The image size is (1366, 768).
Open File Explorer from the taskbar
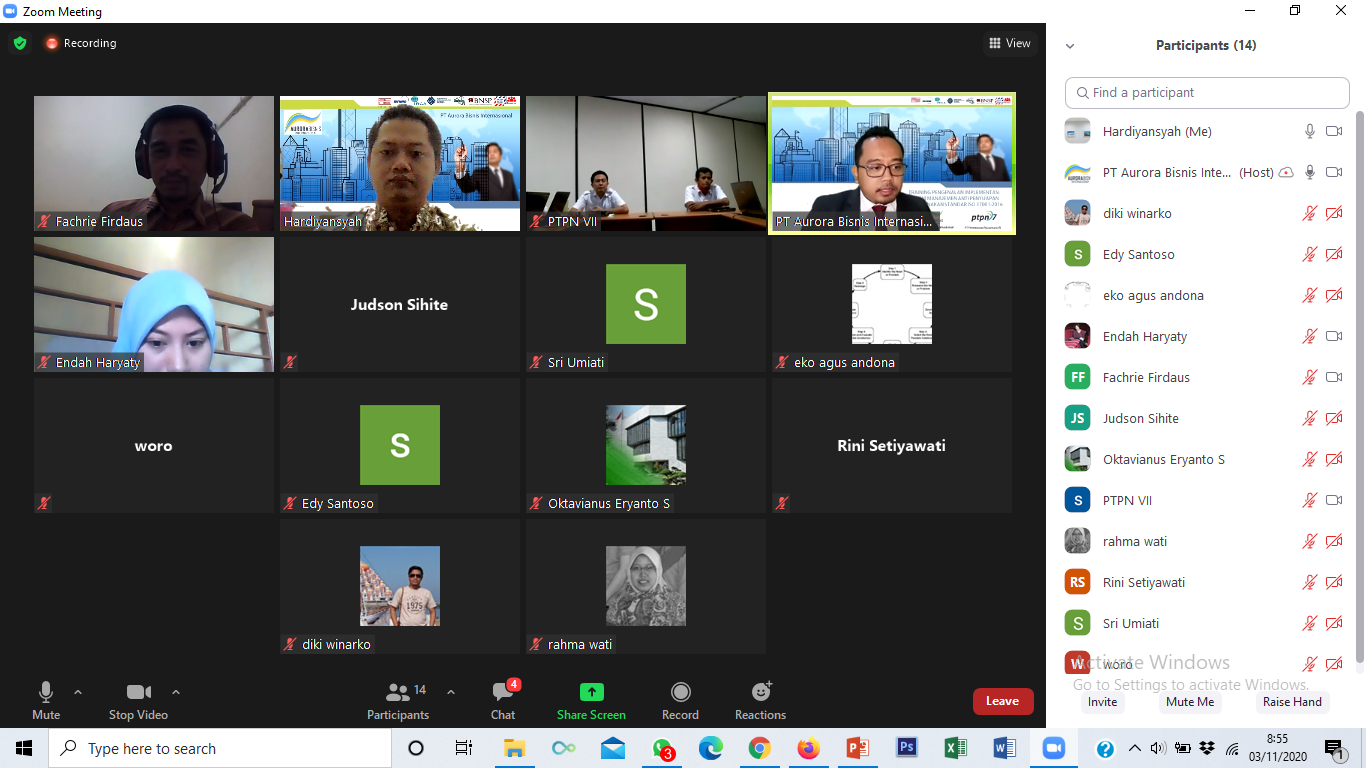tap(515, 748)
